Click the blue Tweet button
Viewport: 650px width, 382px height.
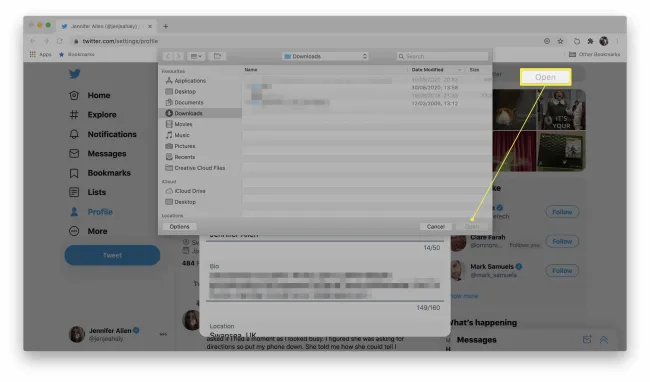click(x=112, y=255)
